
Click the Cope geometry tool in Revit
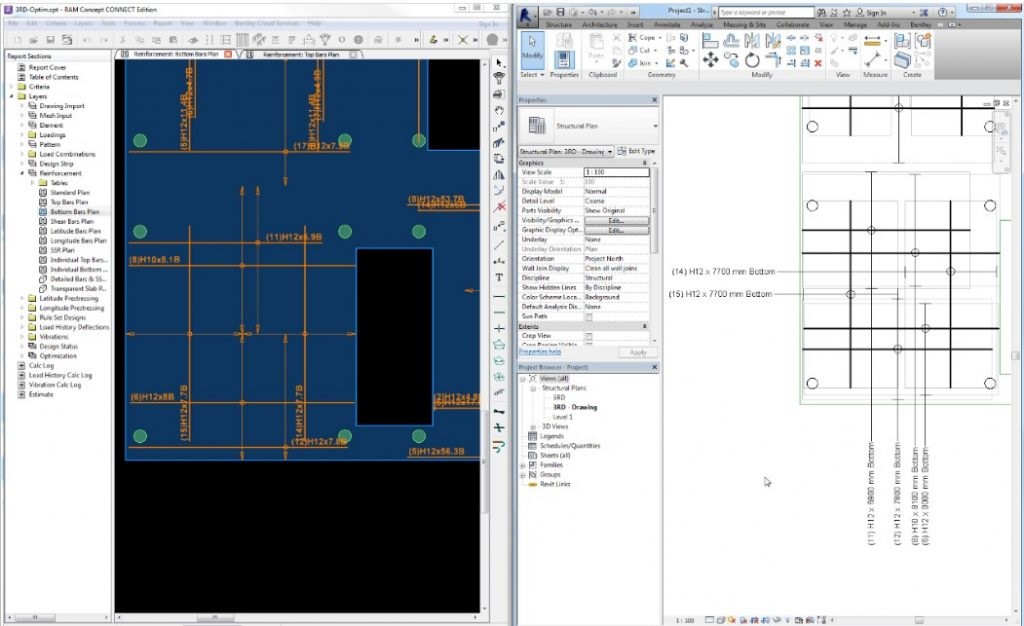point(645,37)
